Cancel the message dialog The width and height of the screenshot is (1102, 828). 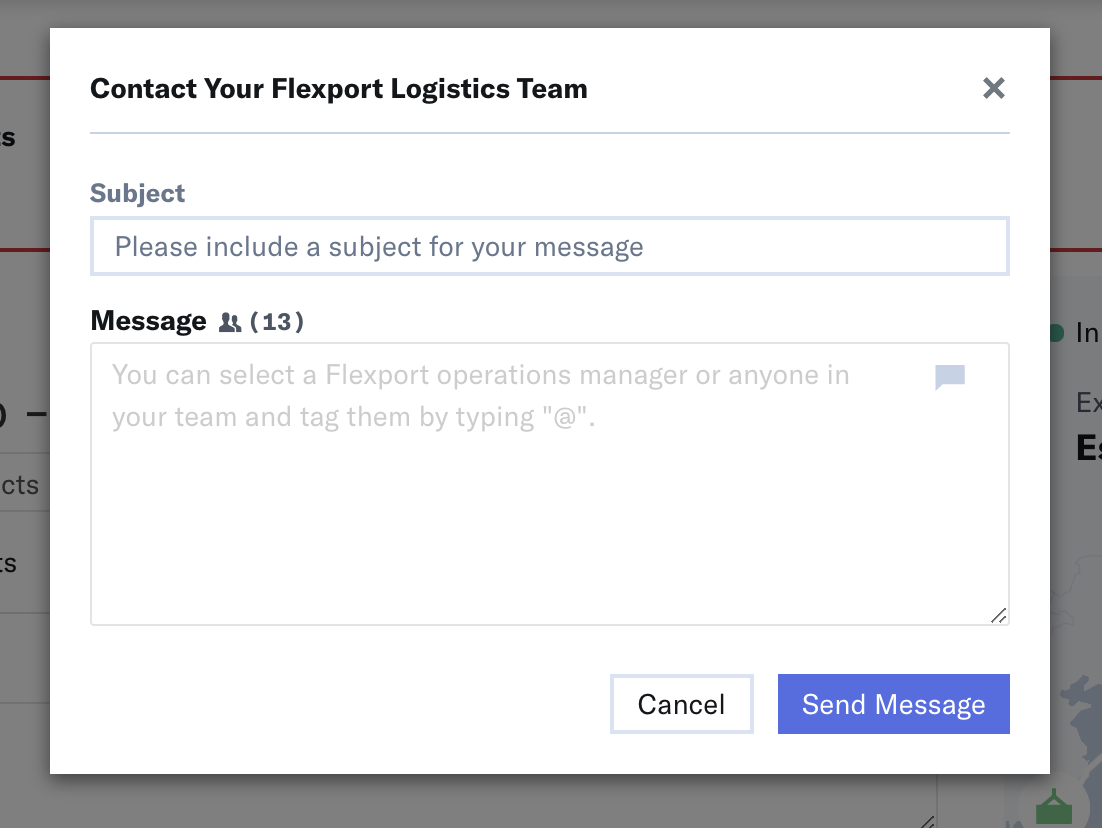(682, 704)
